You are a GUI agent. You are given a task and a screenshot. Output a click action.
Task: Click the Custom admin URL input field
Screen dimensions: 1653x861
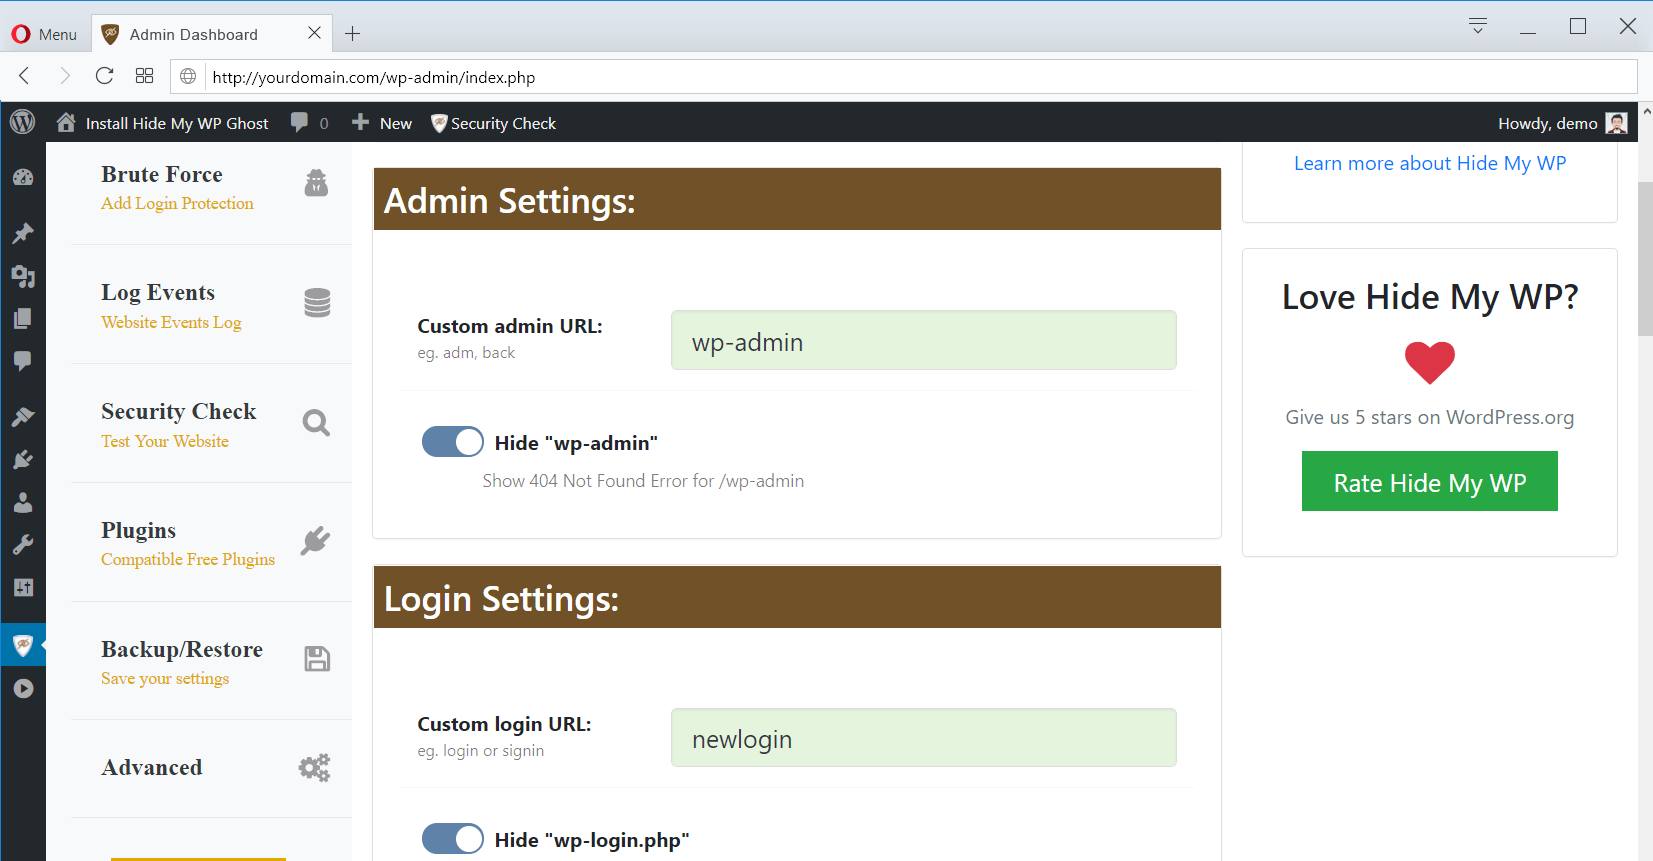(x=923, y=341)
